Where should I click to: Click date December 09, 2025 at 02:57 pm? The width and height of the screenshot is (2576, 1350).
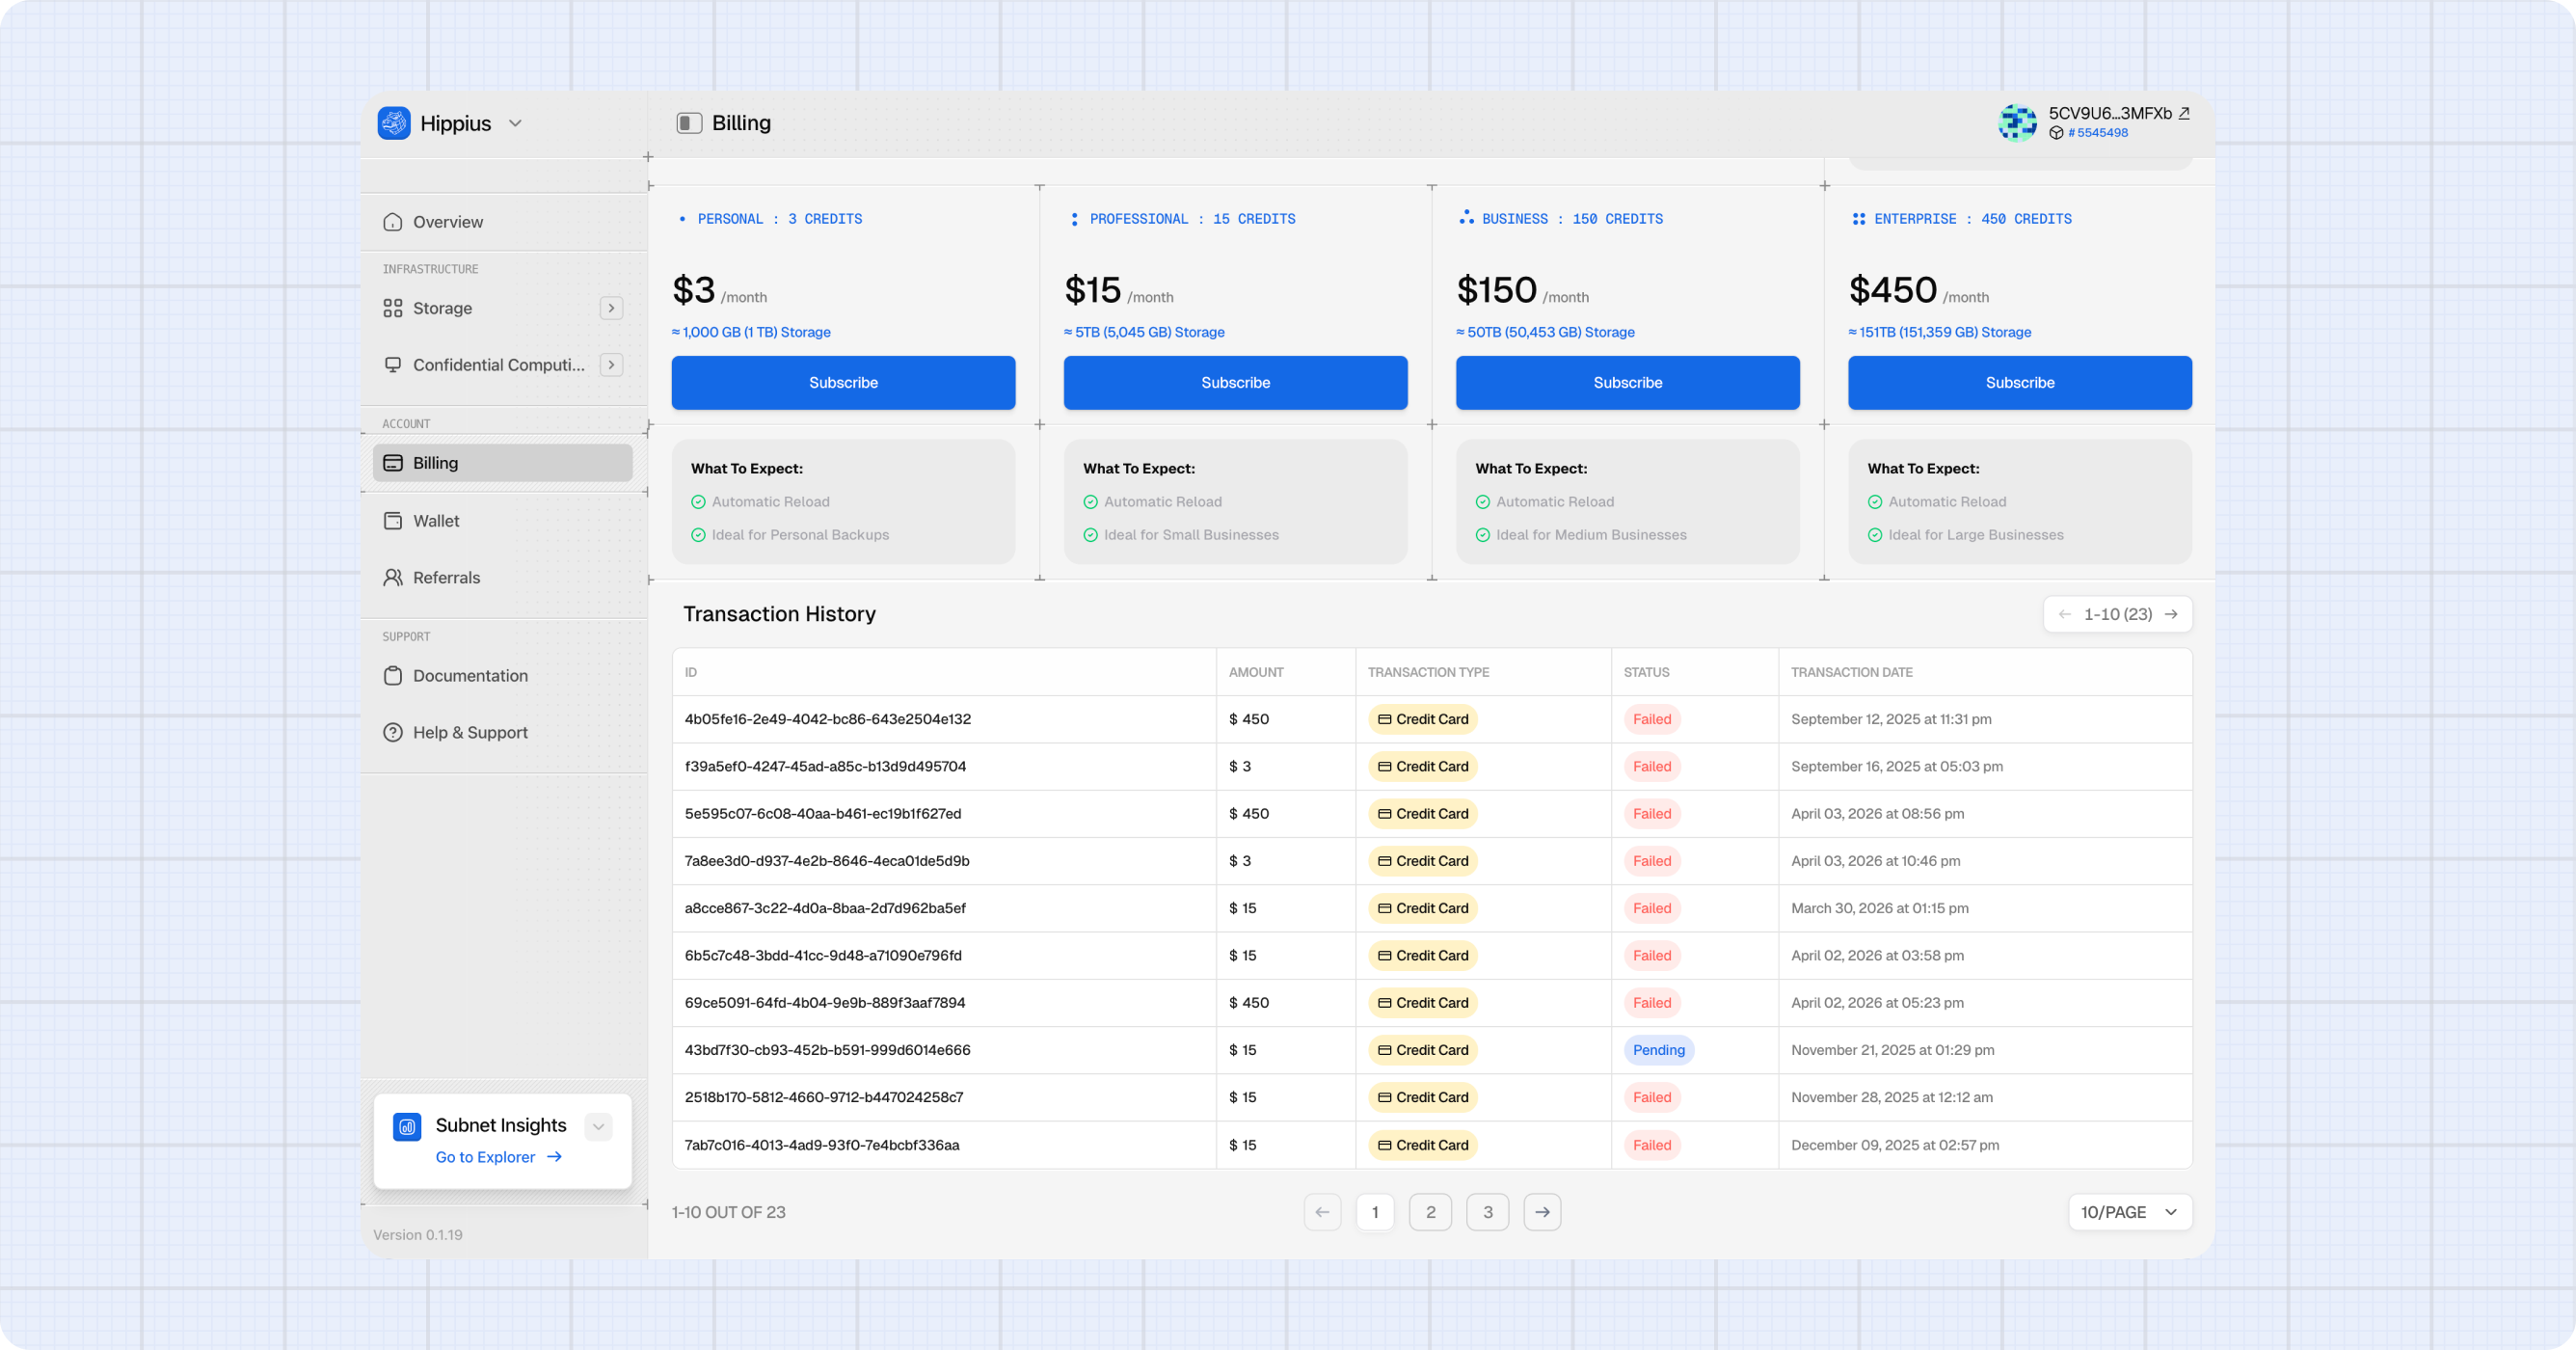pos(1894,1146)
